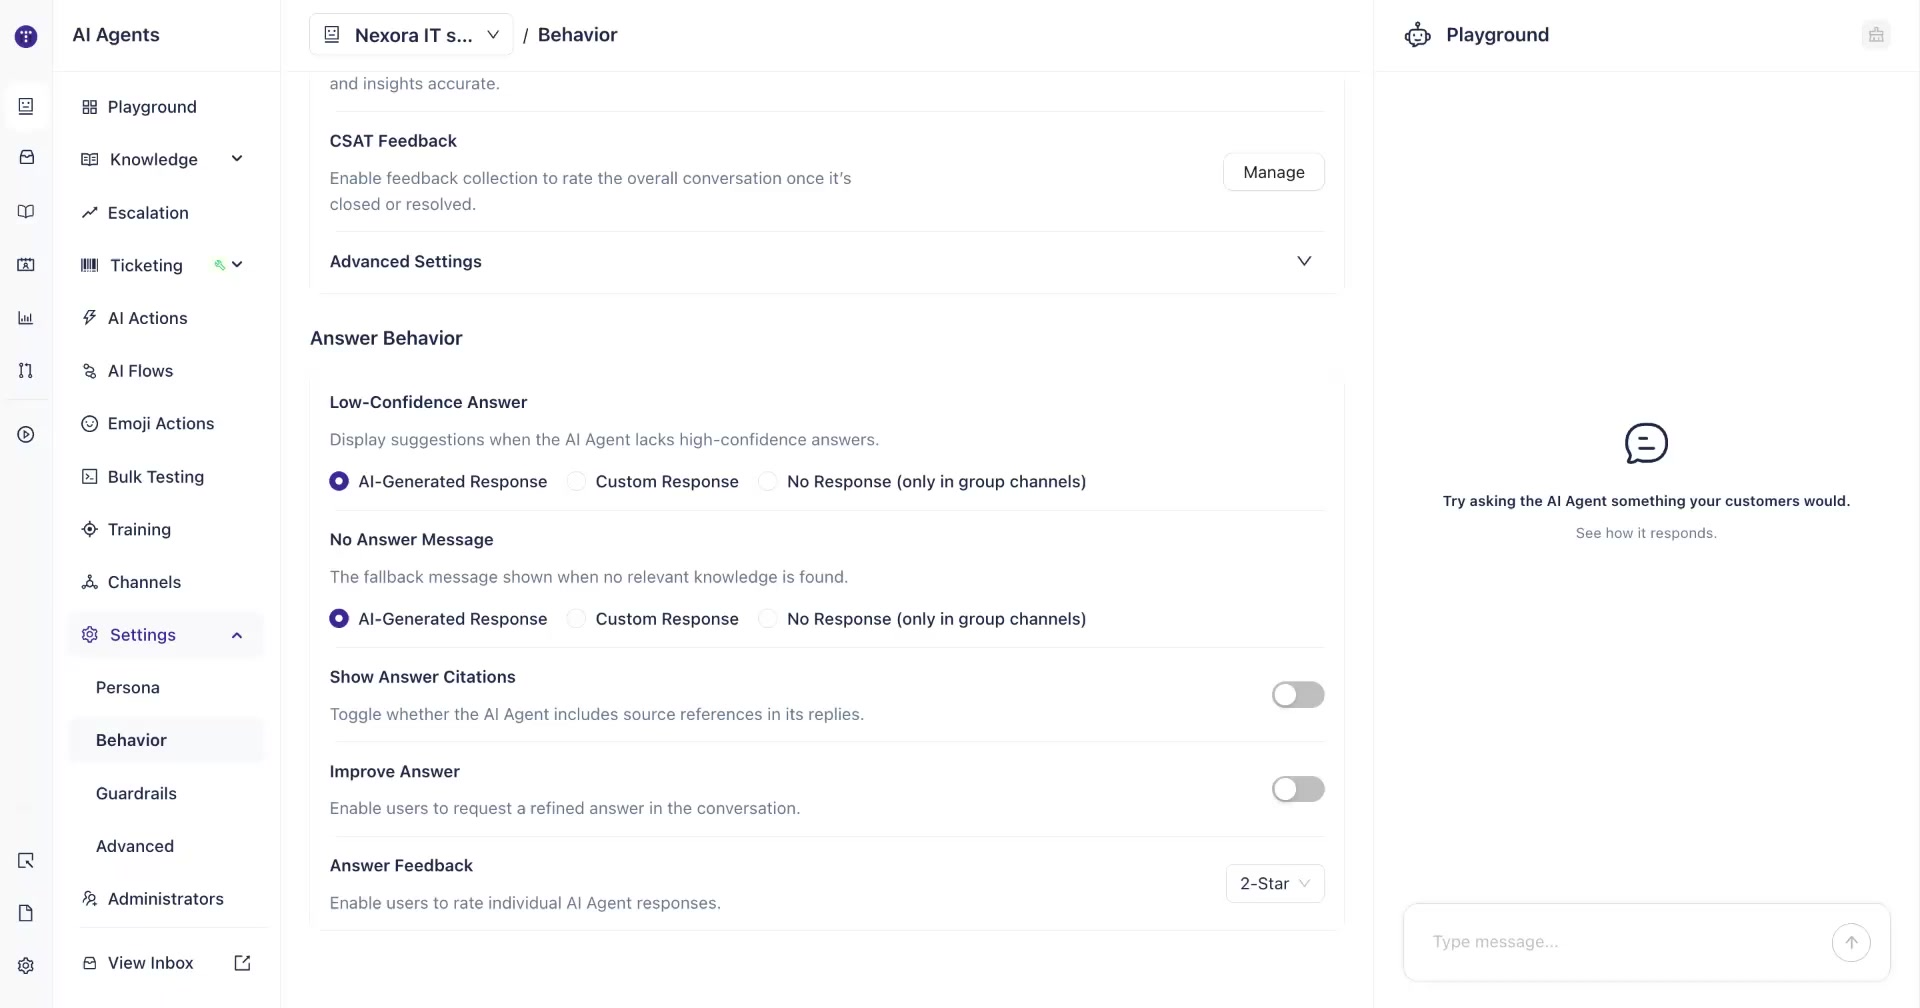
Task: Open Administrators page
Action: (166, 899)
